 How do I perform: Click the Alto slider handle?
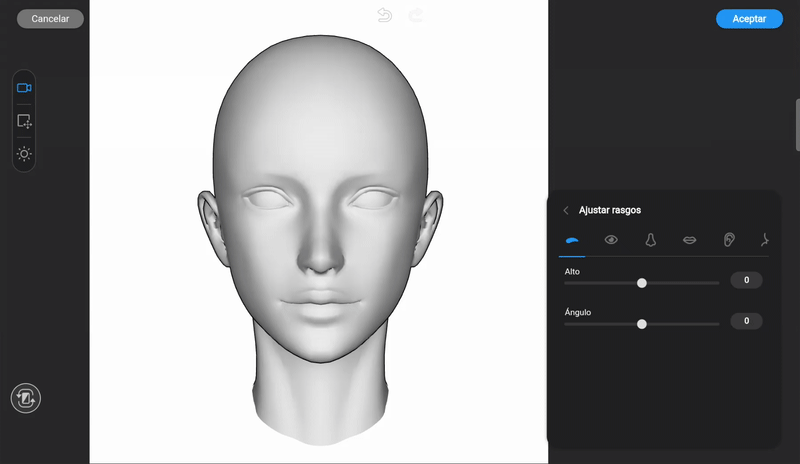[642, 283]
